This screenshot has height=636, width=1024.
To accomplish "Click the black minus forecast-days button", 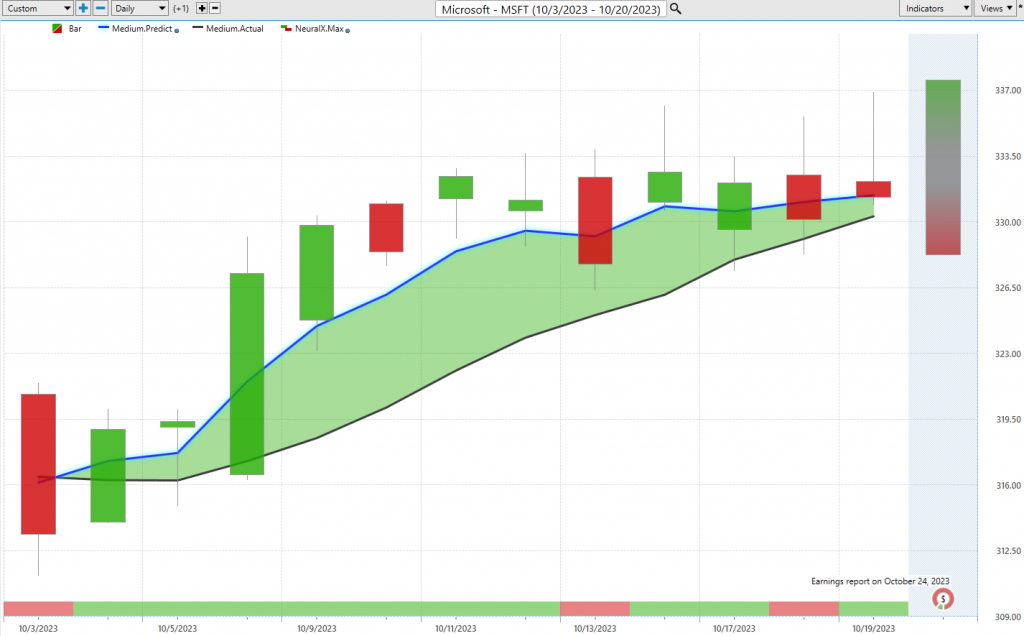I will point(215,8).
